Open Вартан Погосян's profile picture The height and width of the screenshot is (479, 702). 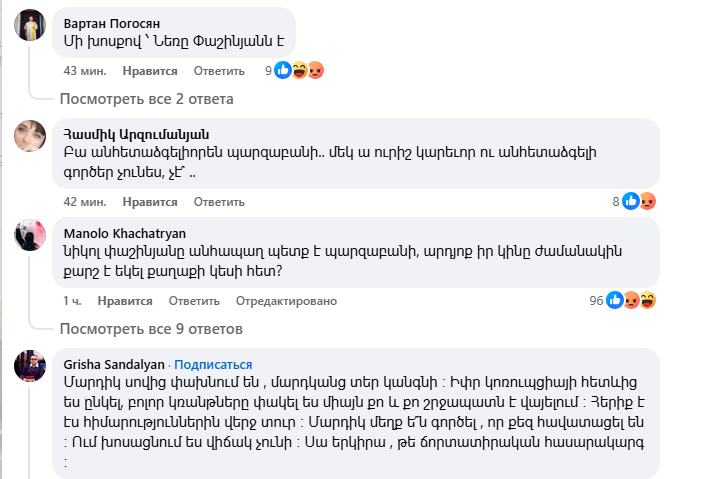30,27
